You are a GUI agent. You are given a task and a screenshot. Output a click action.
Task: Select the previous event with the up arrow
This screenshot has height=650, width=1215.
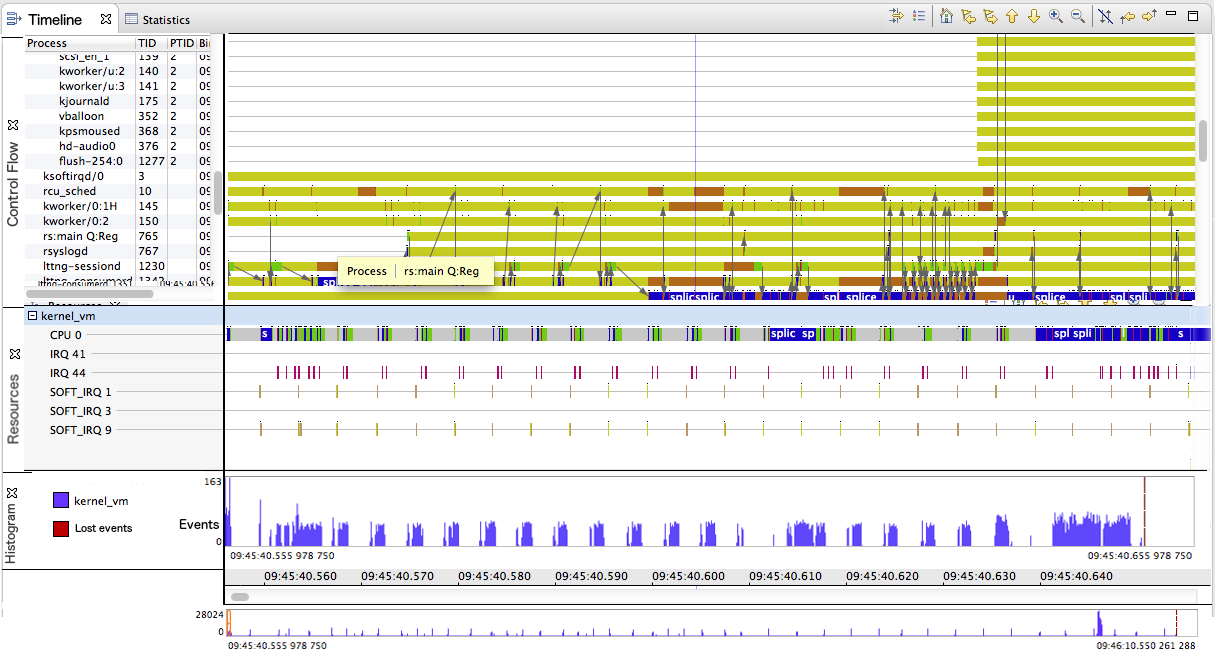[x=1013, y=16]
